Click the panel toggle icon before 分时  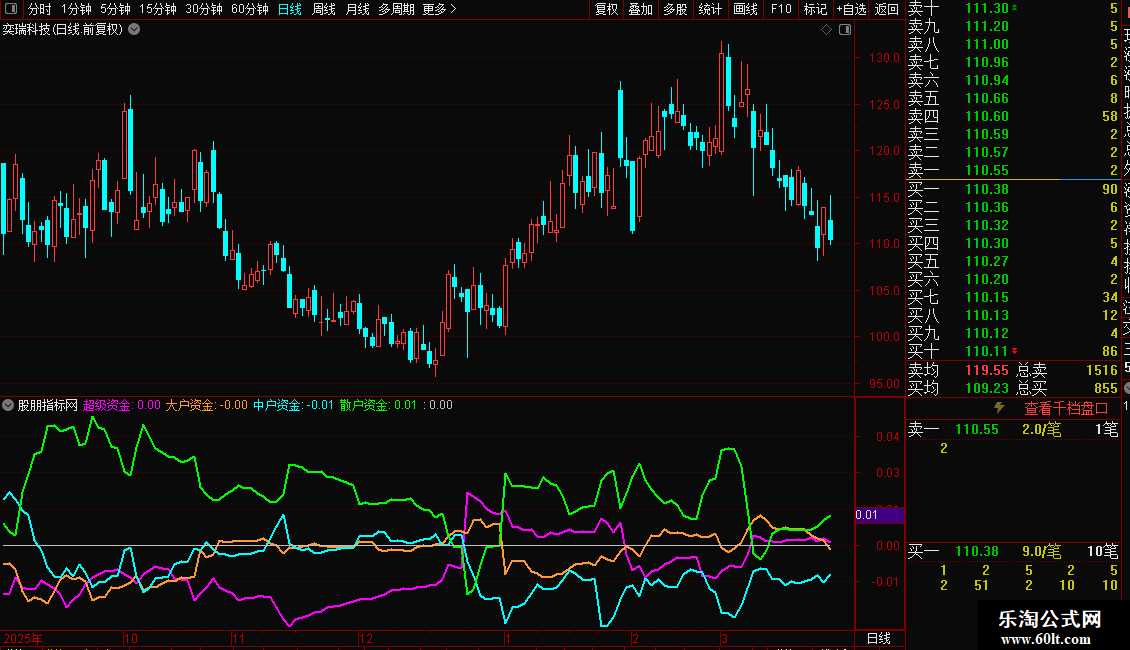[x=11, y=9]
